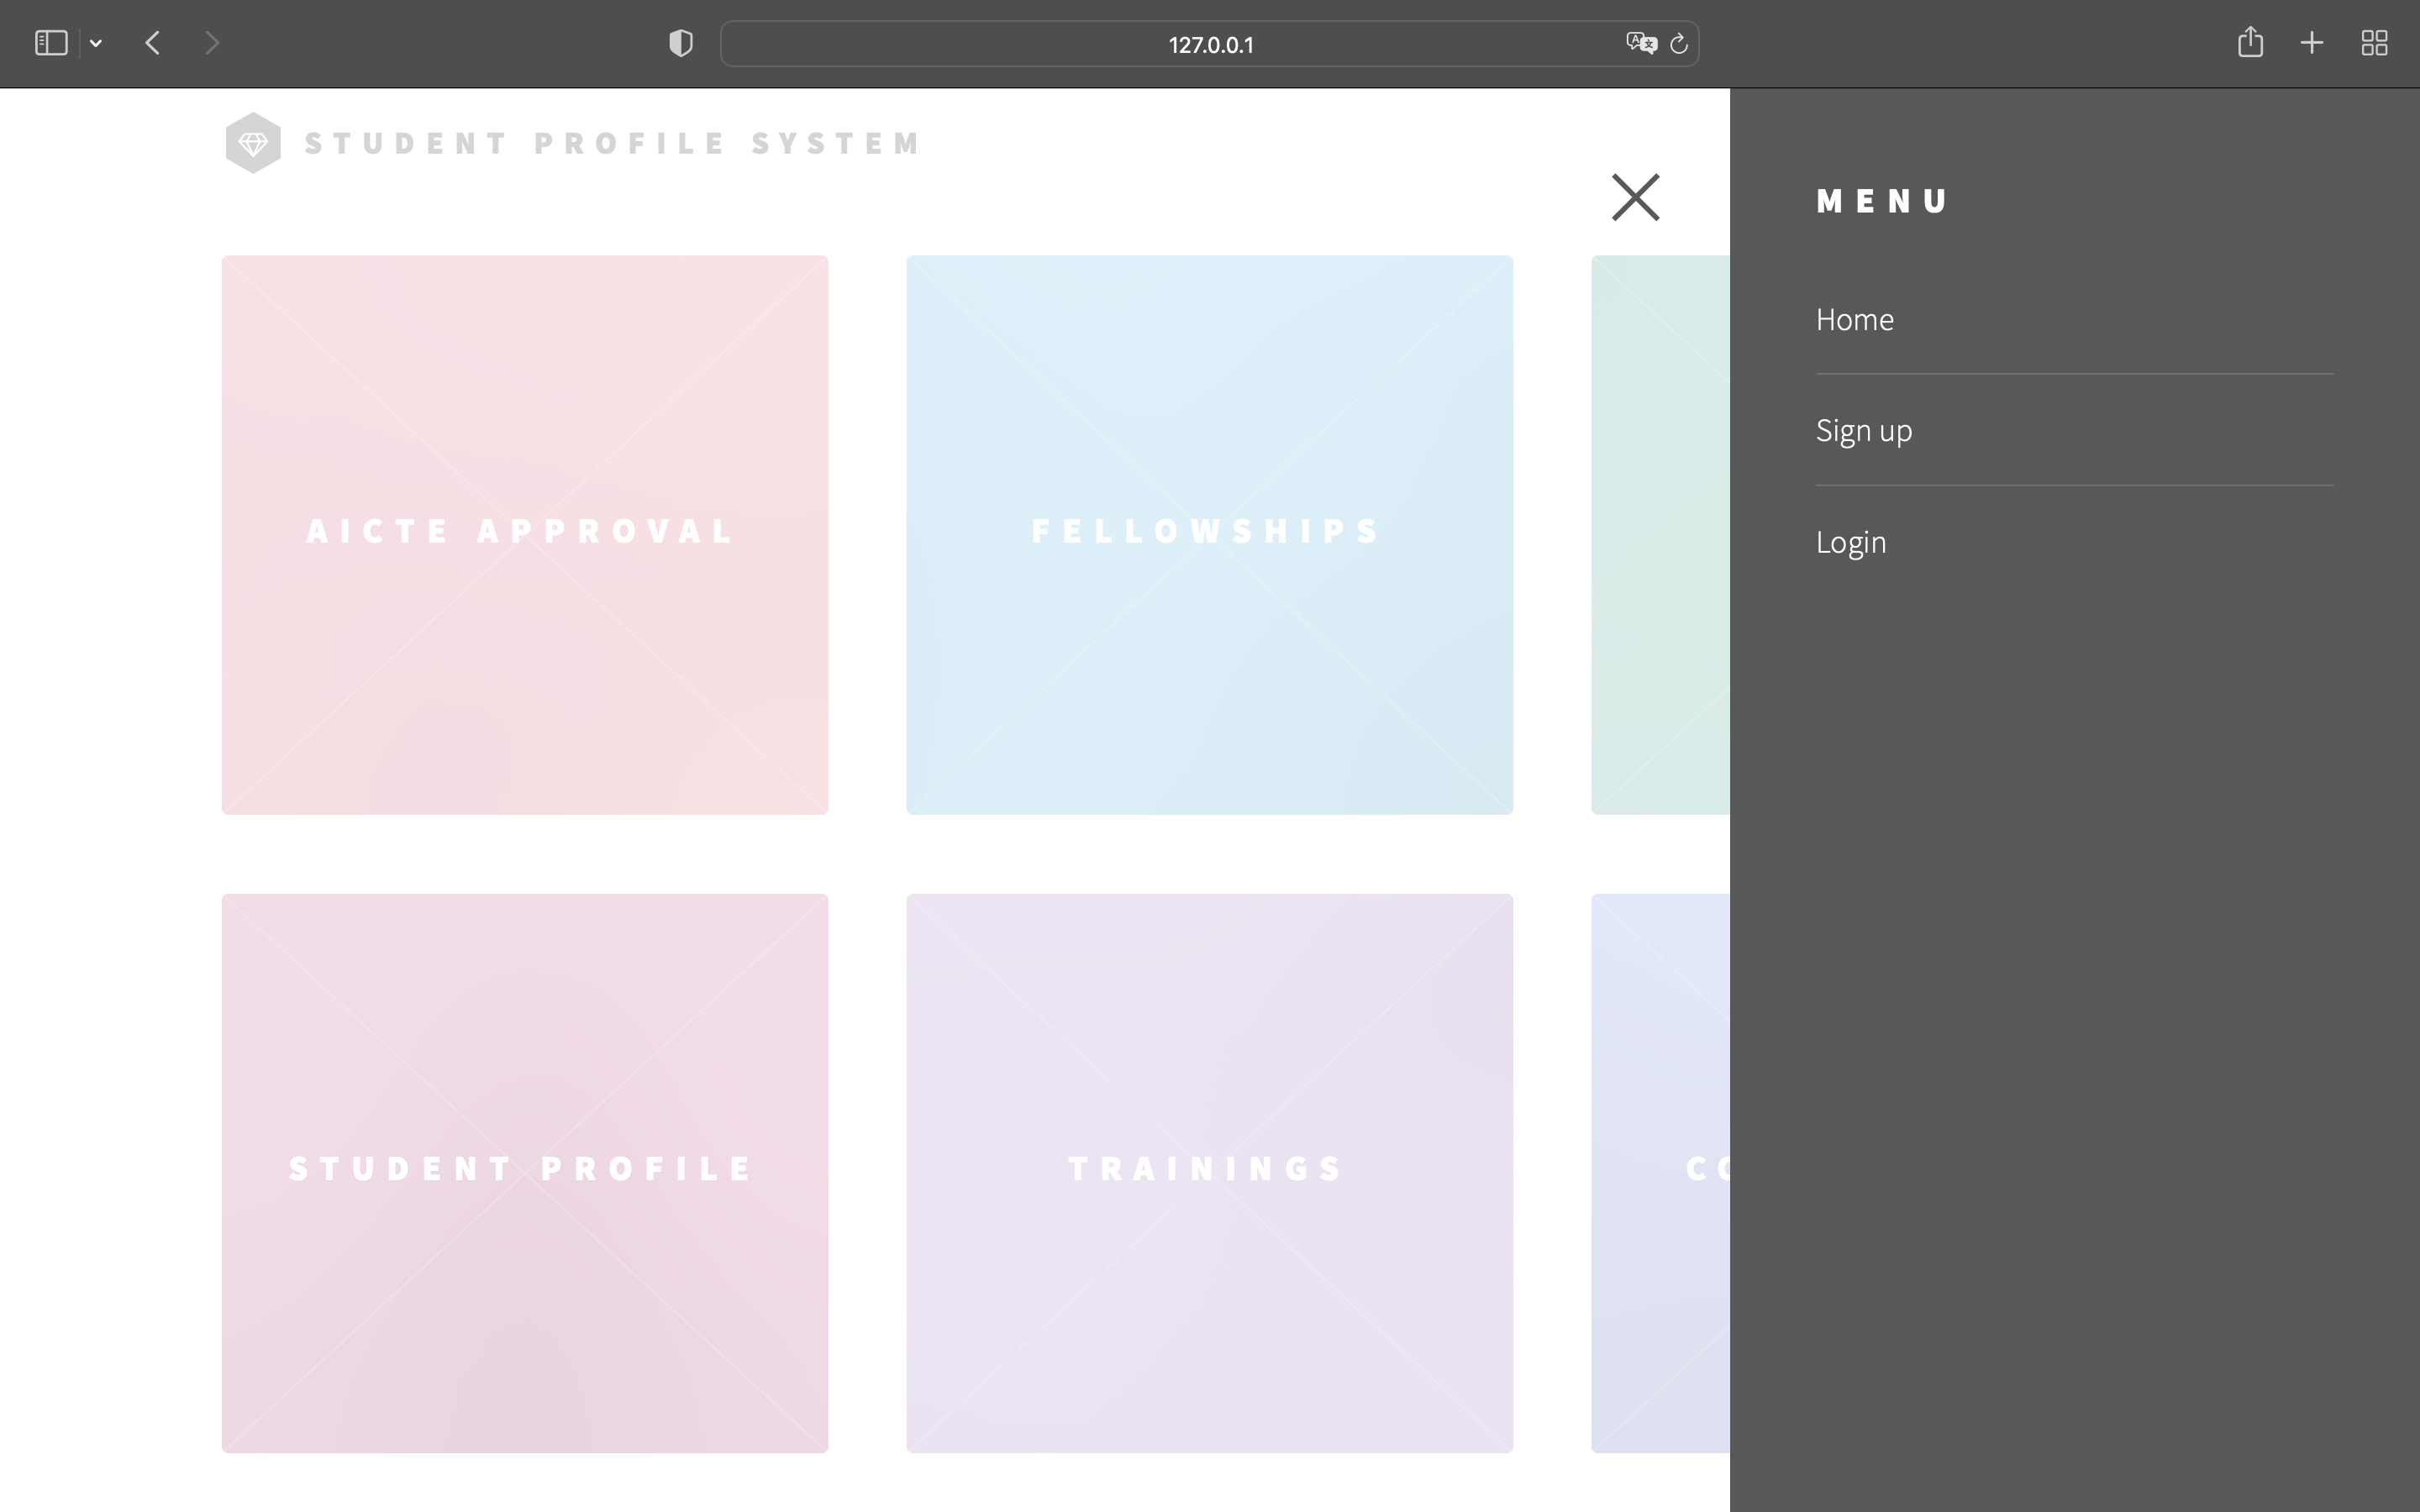2420x1512 pixels.
Task: Click the 127.0.0.1 address bar
Action: (1210, 44)
